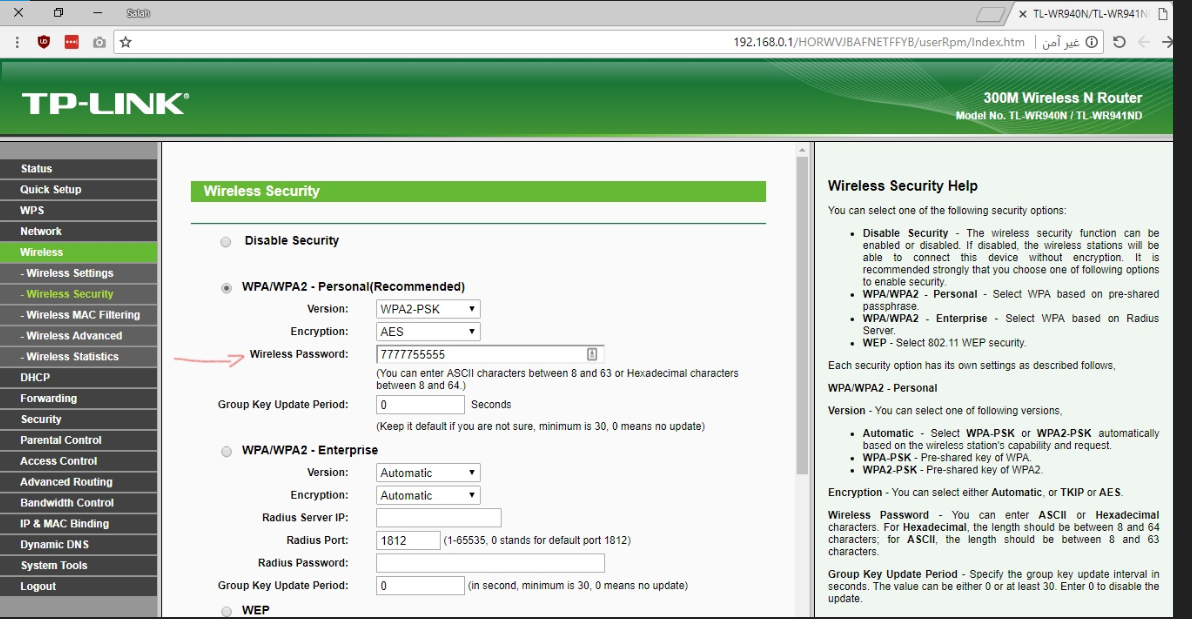The width and height of the screenshot is (1192, 619).
Task: Click the Radius Password field
Action: (x=490, y=563)
